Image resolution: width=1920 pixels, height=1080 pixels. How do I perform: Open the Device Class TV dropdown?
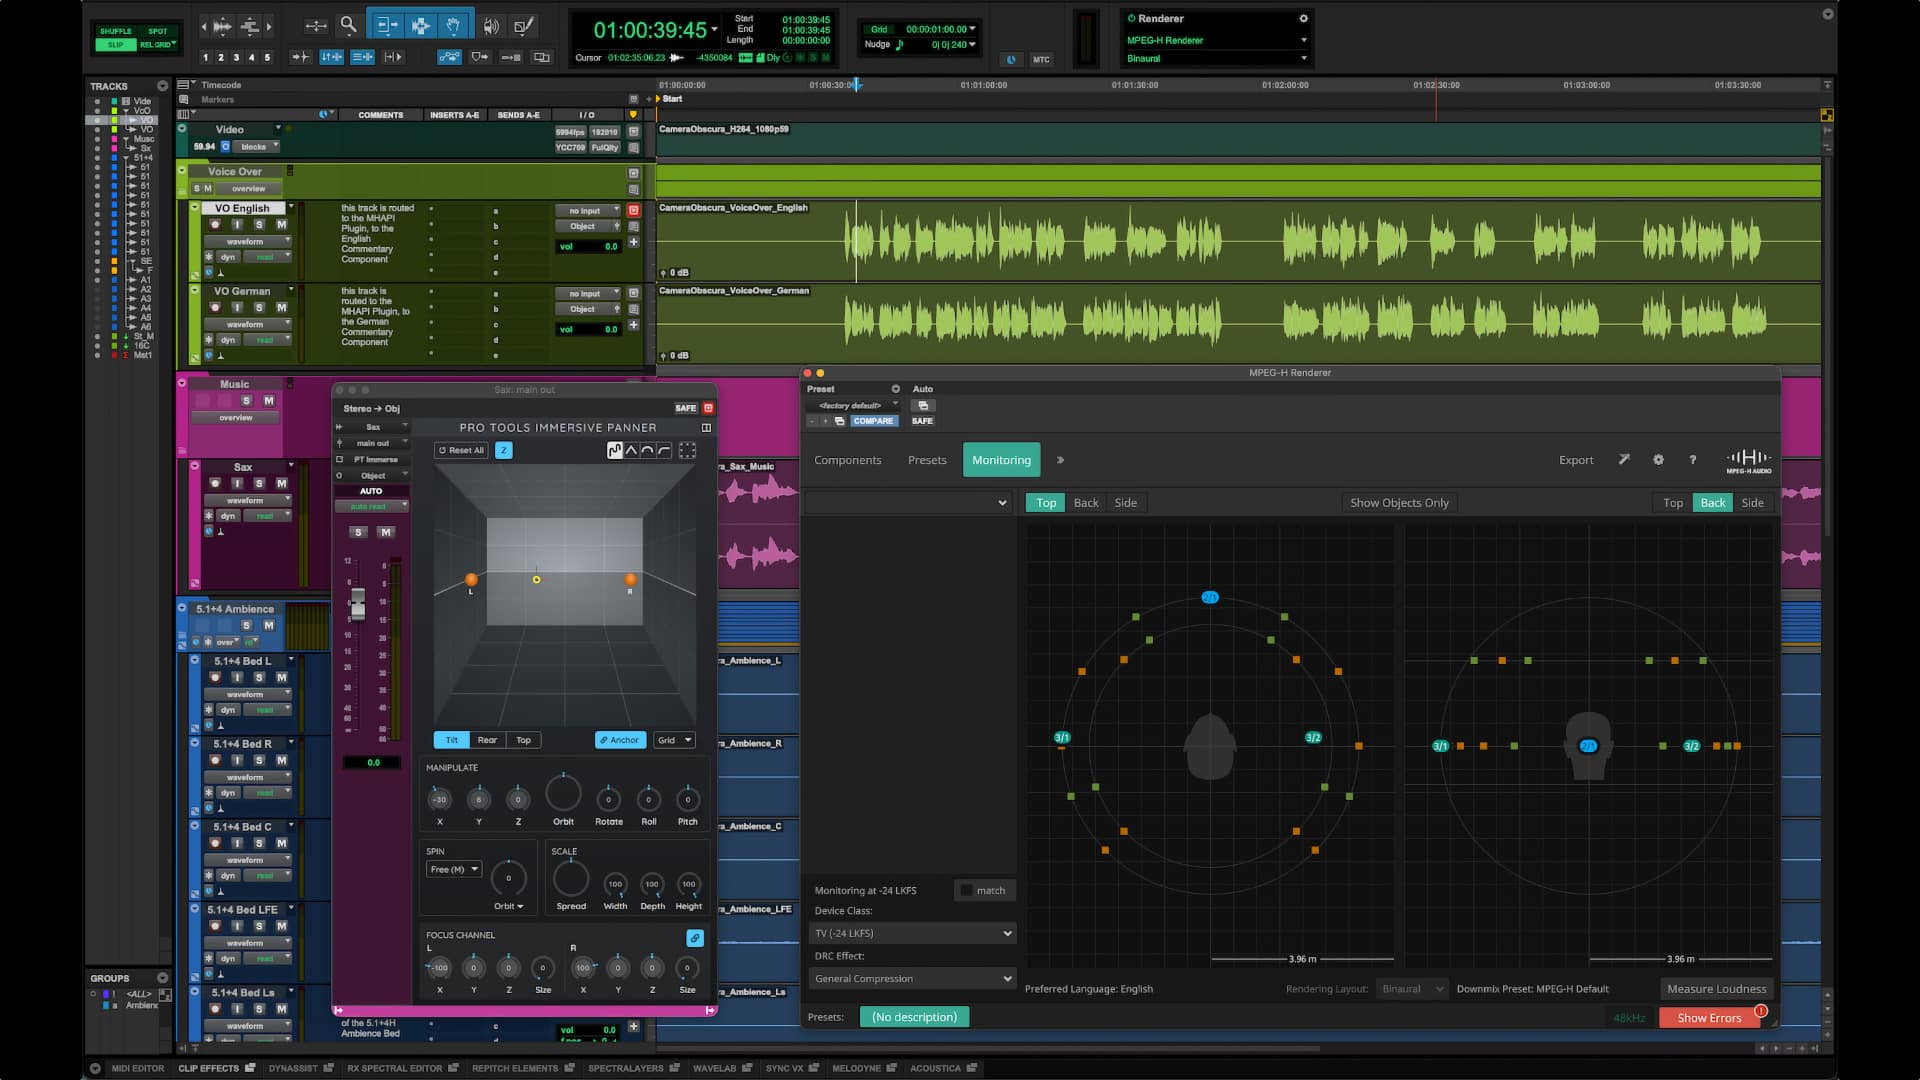pos(912,933)
